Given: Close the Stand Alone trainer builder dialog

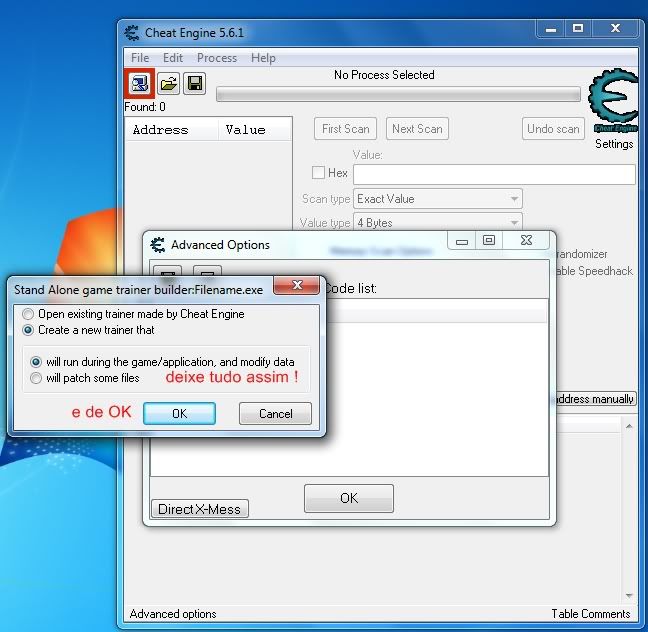Looking at the screenshot, I should 296,287.
